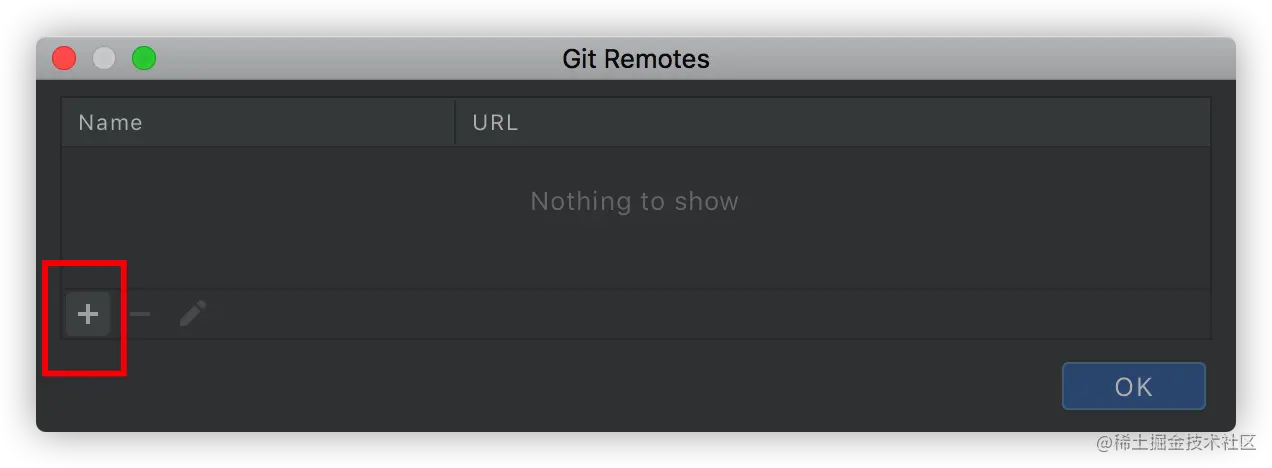The height and width of the screenshot is (468, 1272).
Task: Click the divider between Name and URL headers
Action: coord(455,122)
